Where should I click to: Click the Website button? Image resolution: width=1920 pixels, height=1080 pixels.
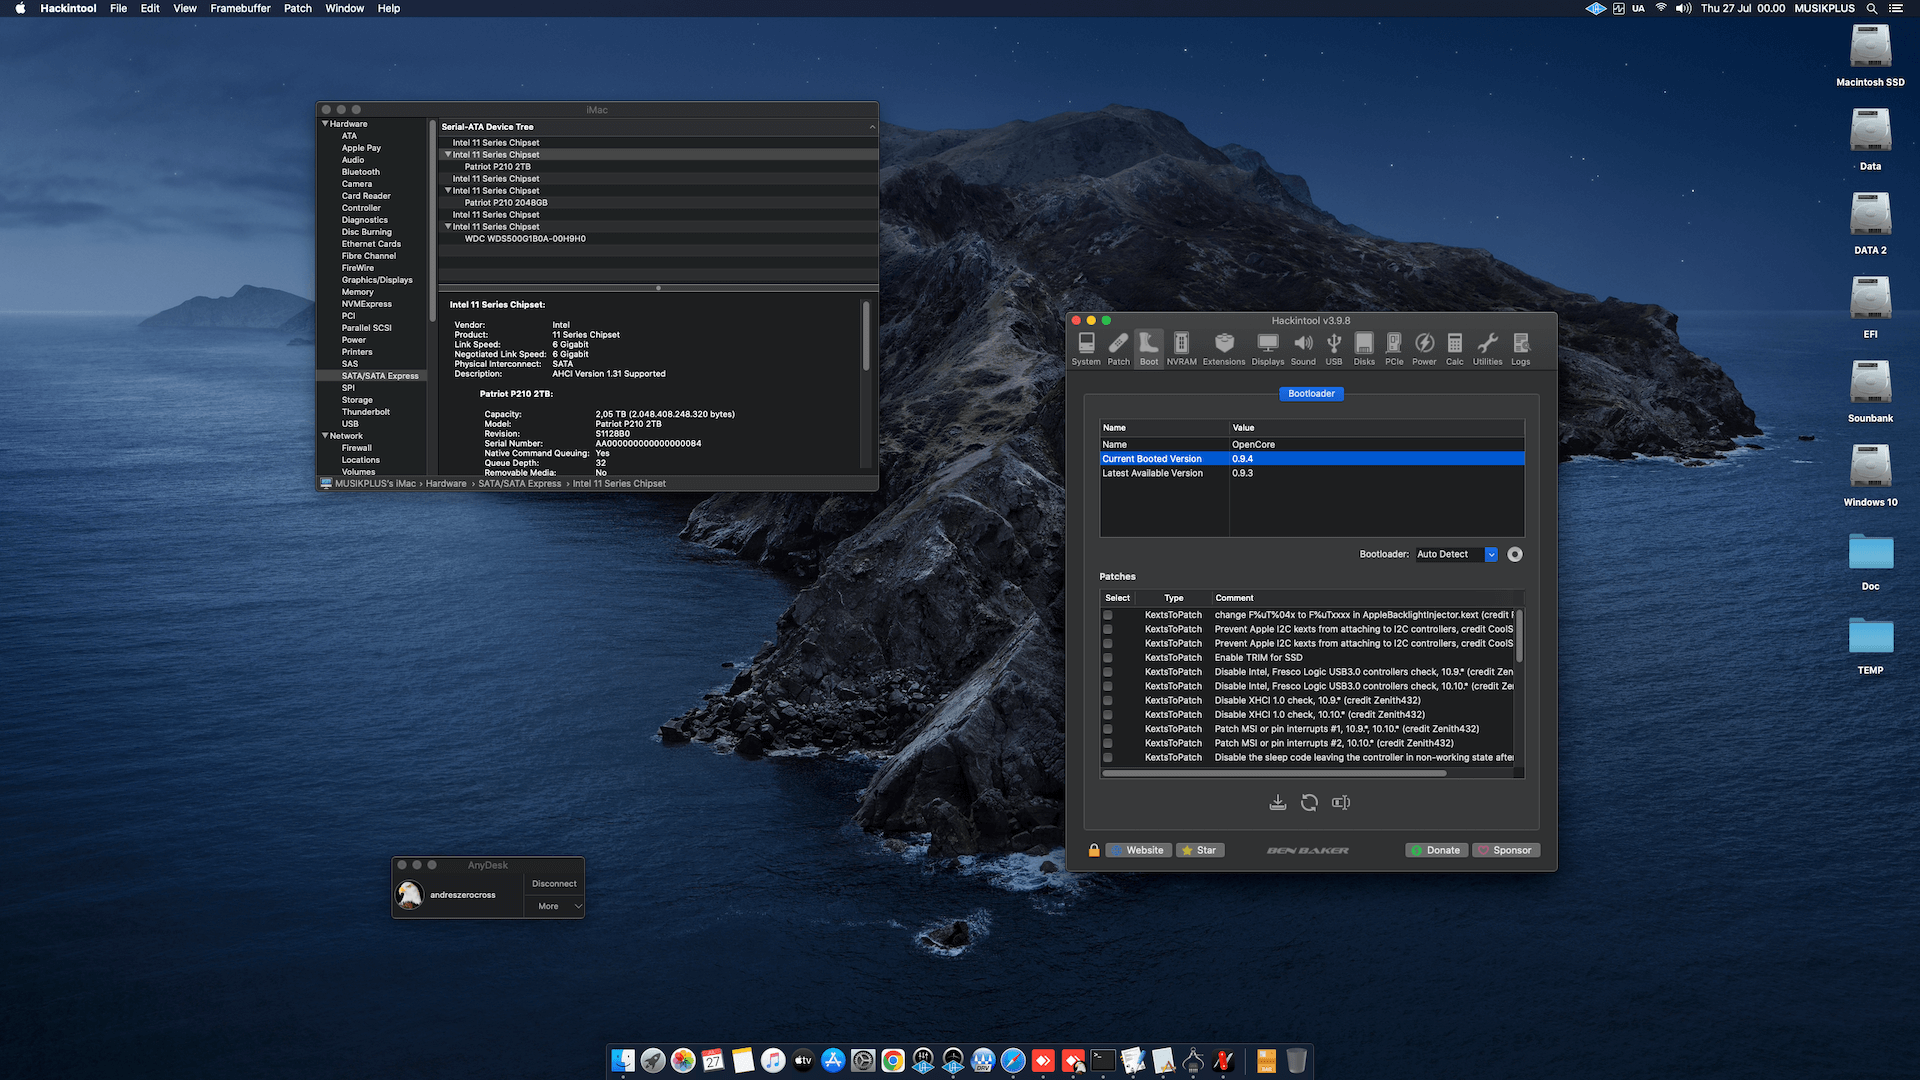click(1137, 850)
